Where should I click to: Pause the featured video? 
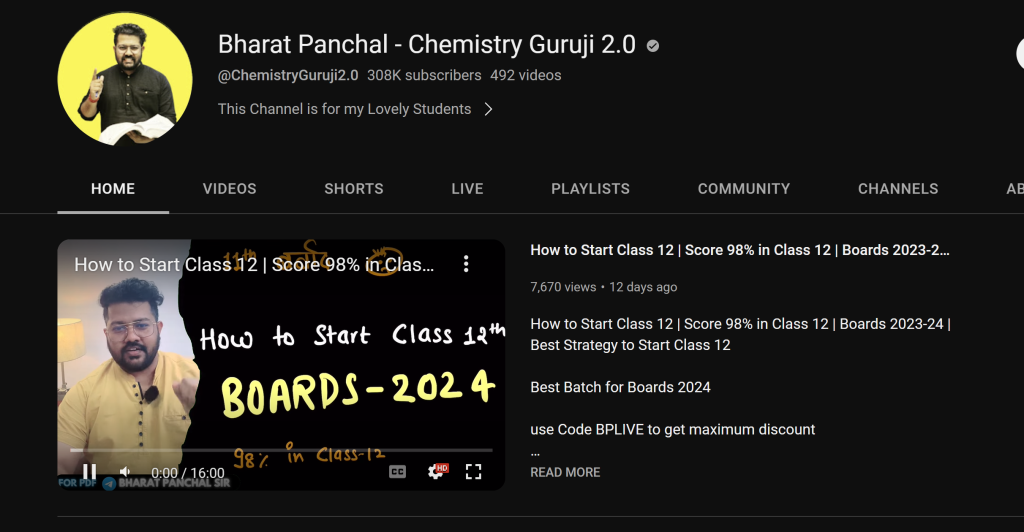point(89,472)
